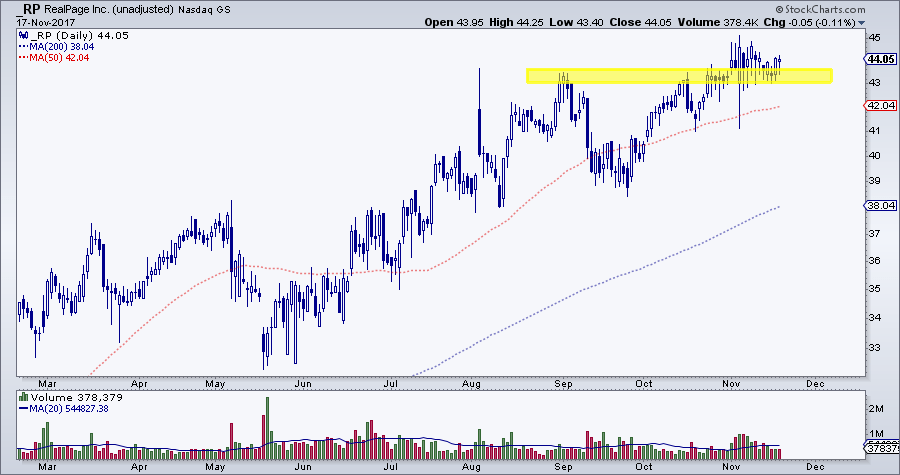Image resolution: width=900 pixels, height=475 pixels.
Task: Click the yellow highlighted resistance zone
Action: click(x=678, y=76)
